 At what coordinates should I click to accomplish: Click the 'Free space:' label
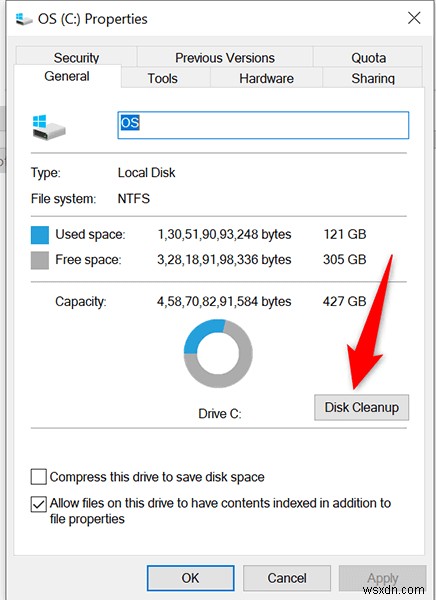tap(88, 259)
